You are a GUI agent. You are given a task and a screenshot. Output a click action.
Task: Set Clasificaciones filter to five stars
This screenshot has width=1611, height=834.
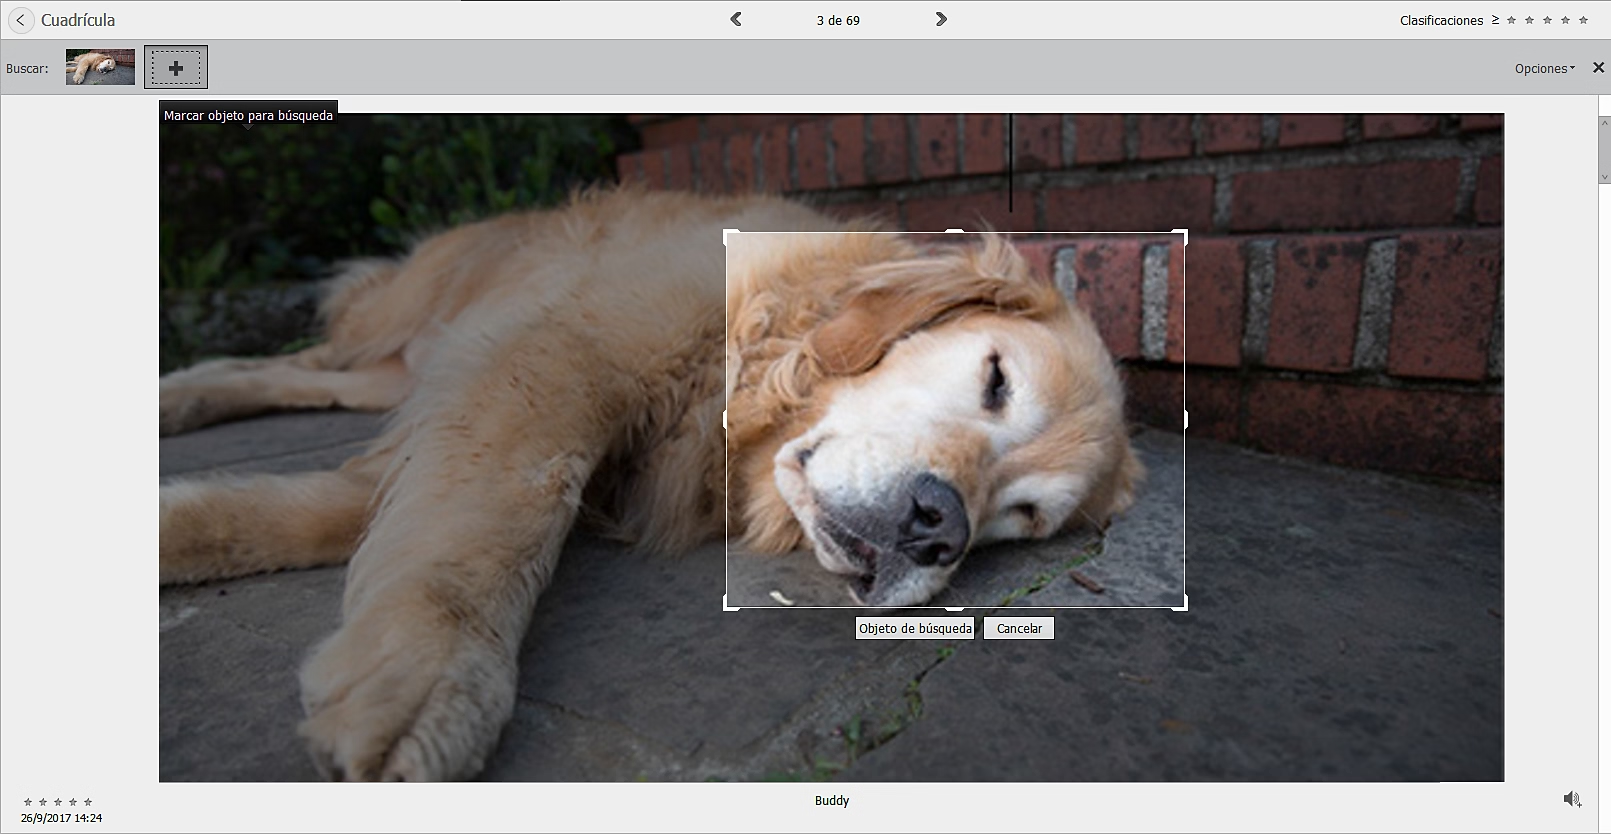coord(1583,20)
